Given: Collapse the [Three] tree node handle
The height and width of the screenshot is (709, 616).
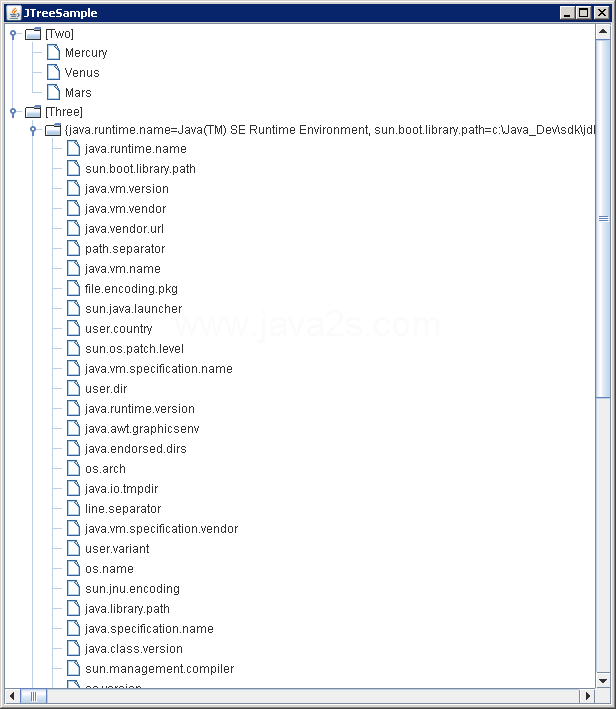Looking at the screenshot, I should point(13,112).
